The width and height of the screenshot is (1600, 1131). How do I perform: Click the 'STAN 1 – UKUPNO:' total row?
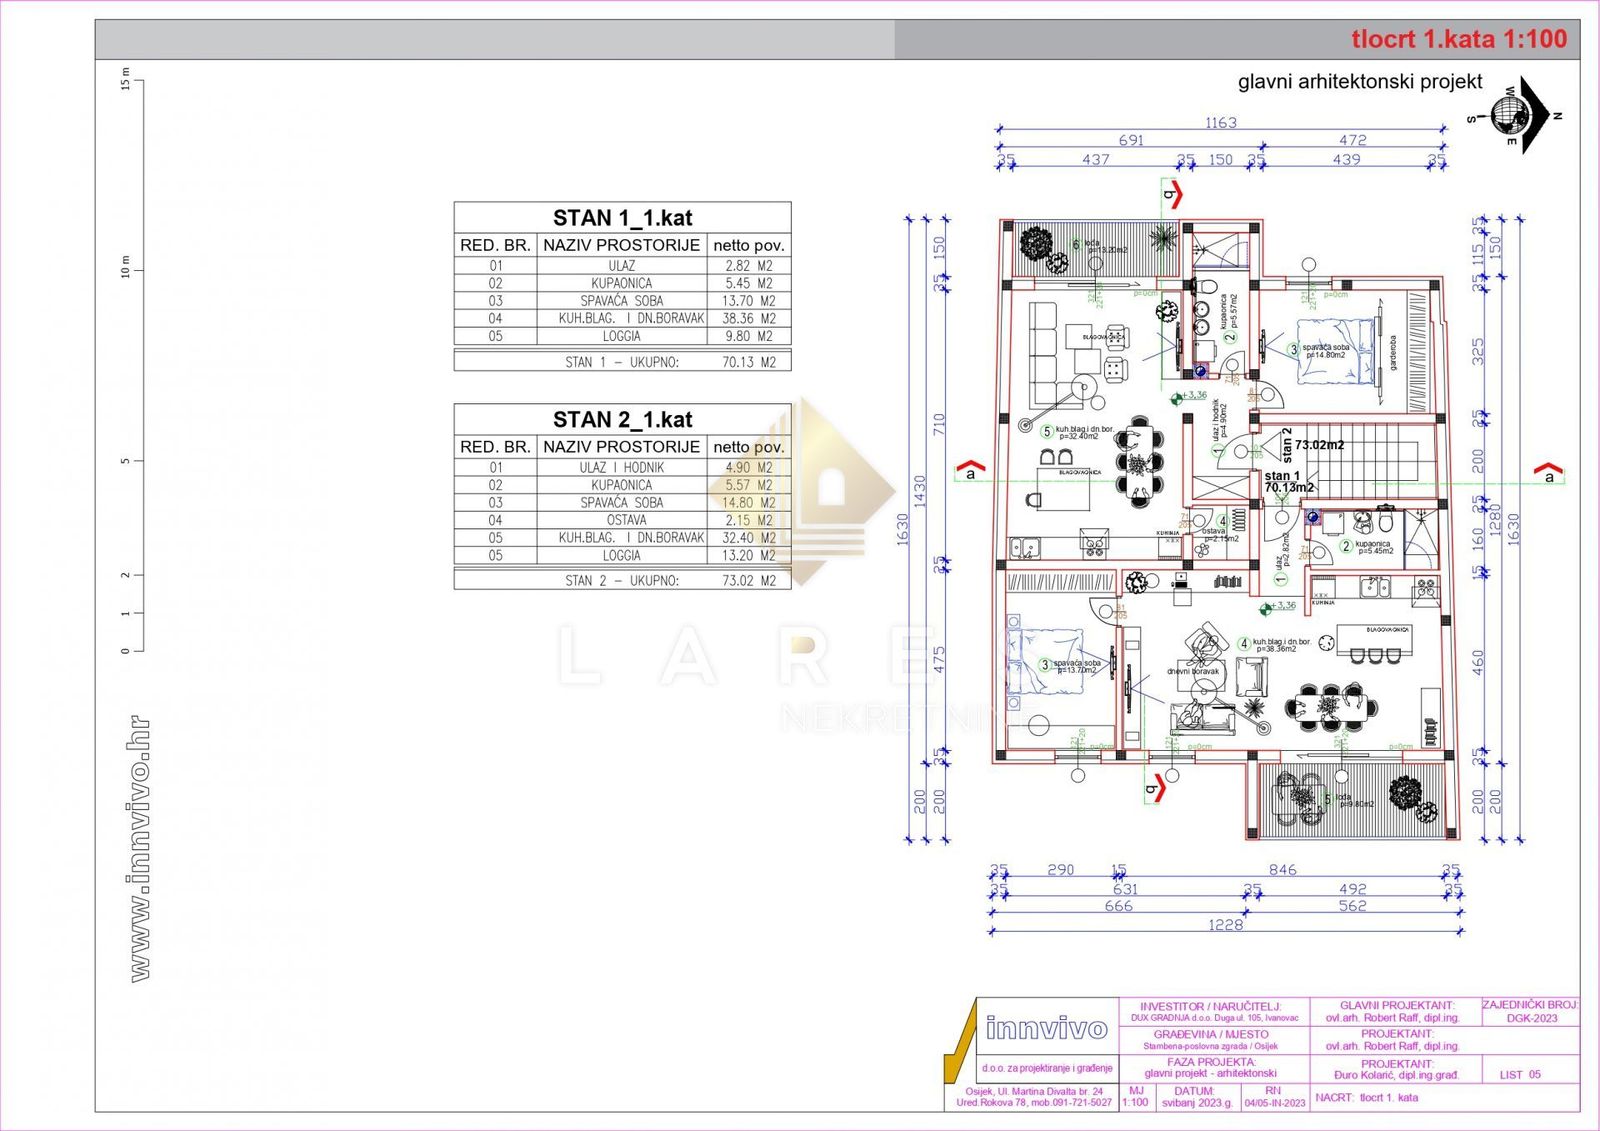pyautogui.click(x=622, y=362)
